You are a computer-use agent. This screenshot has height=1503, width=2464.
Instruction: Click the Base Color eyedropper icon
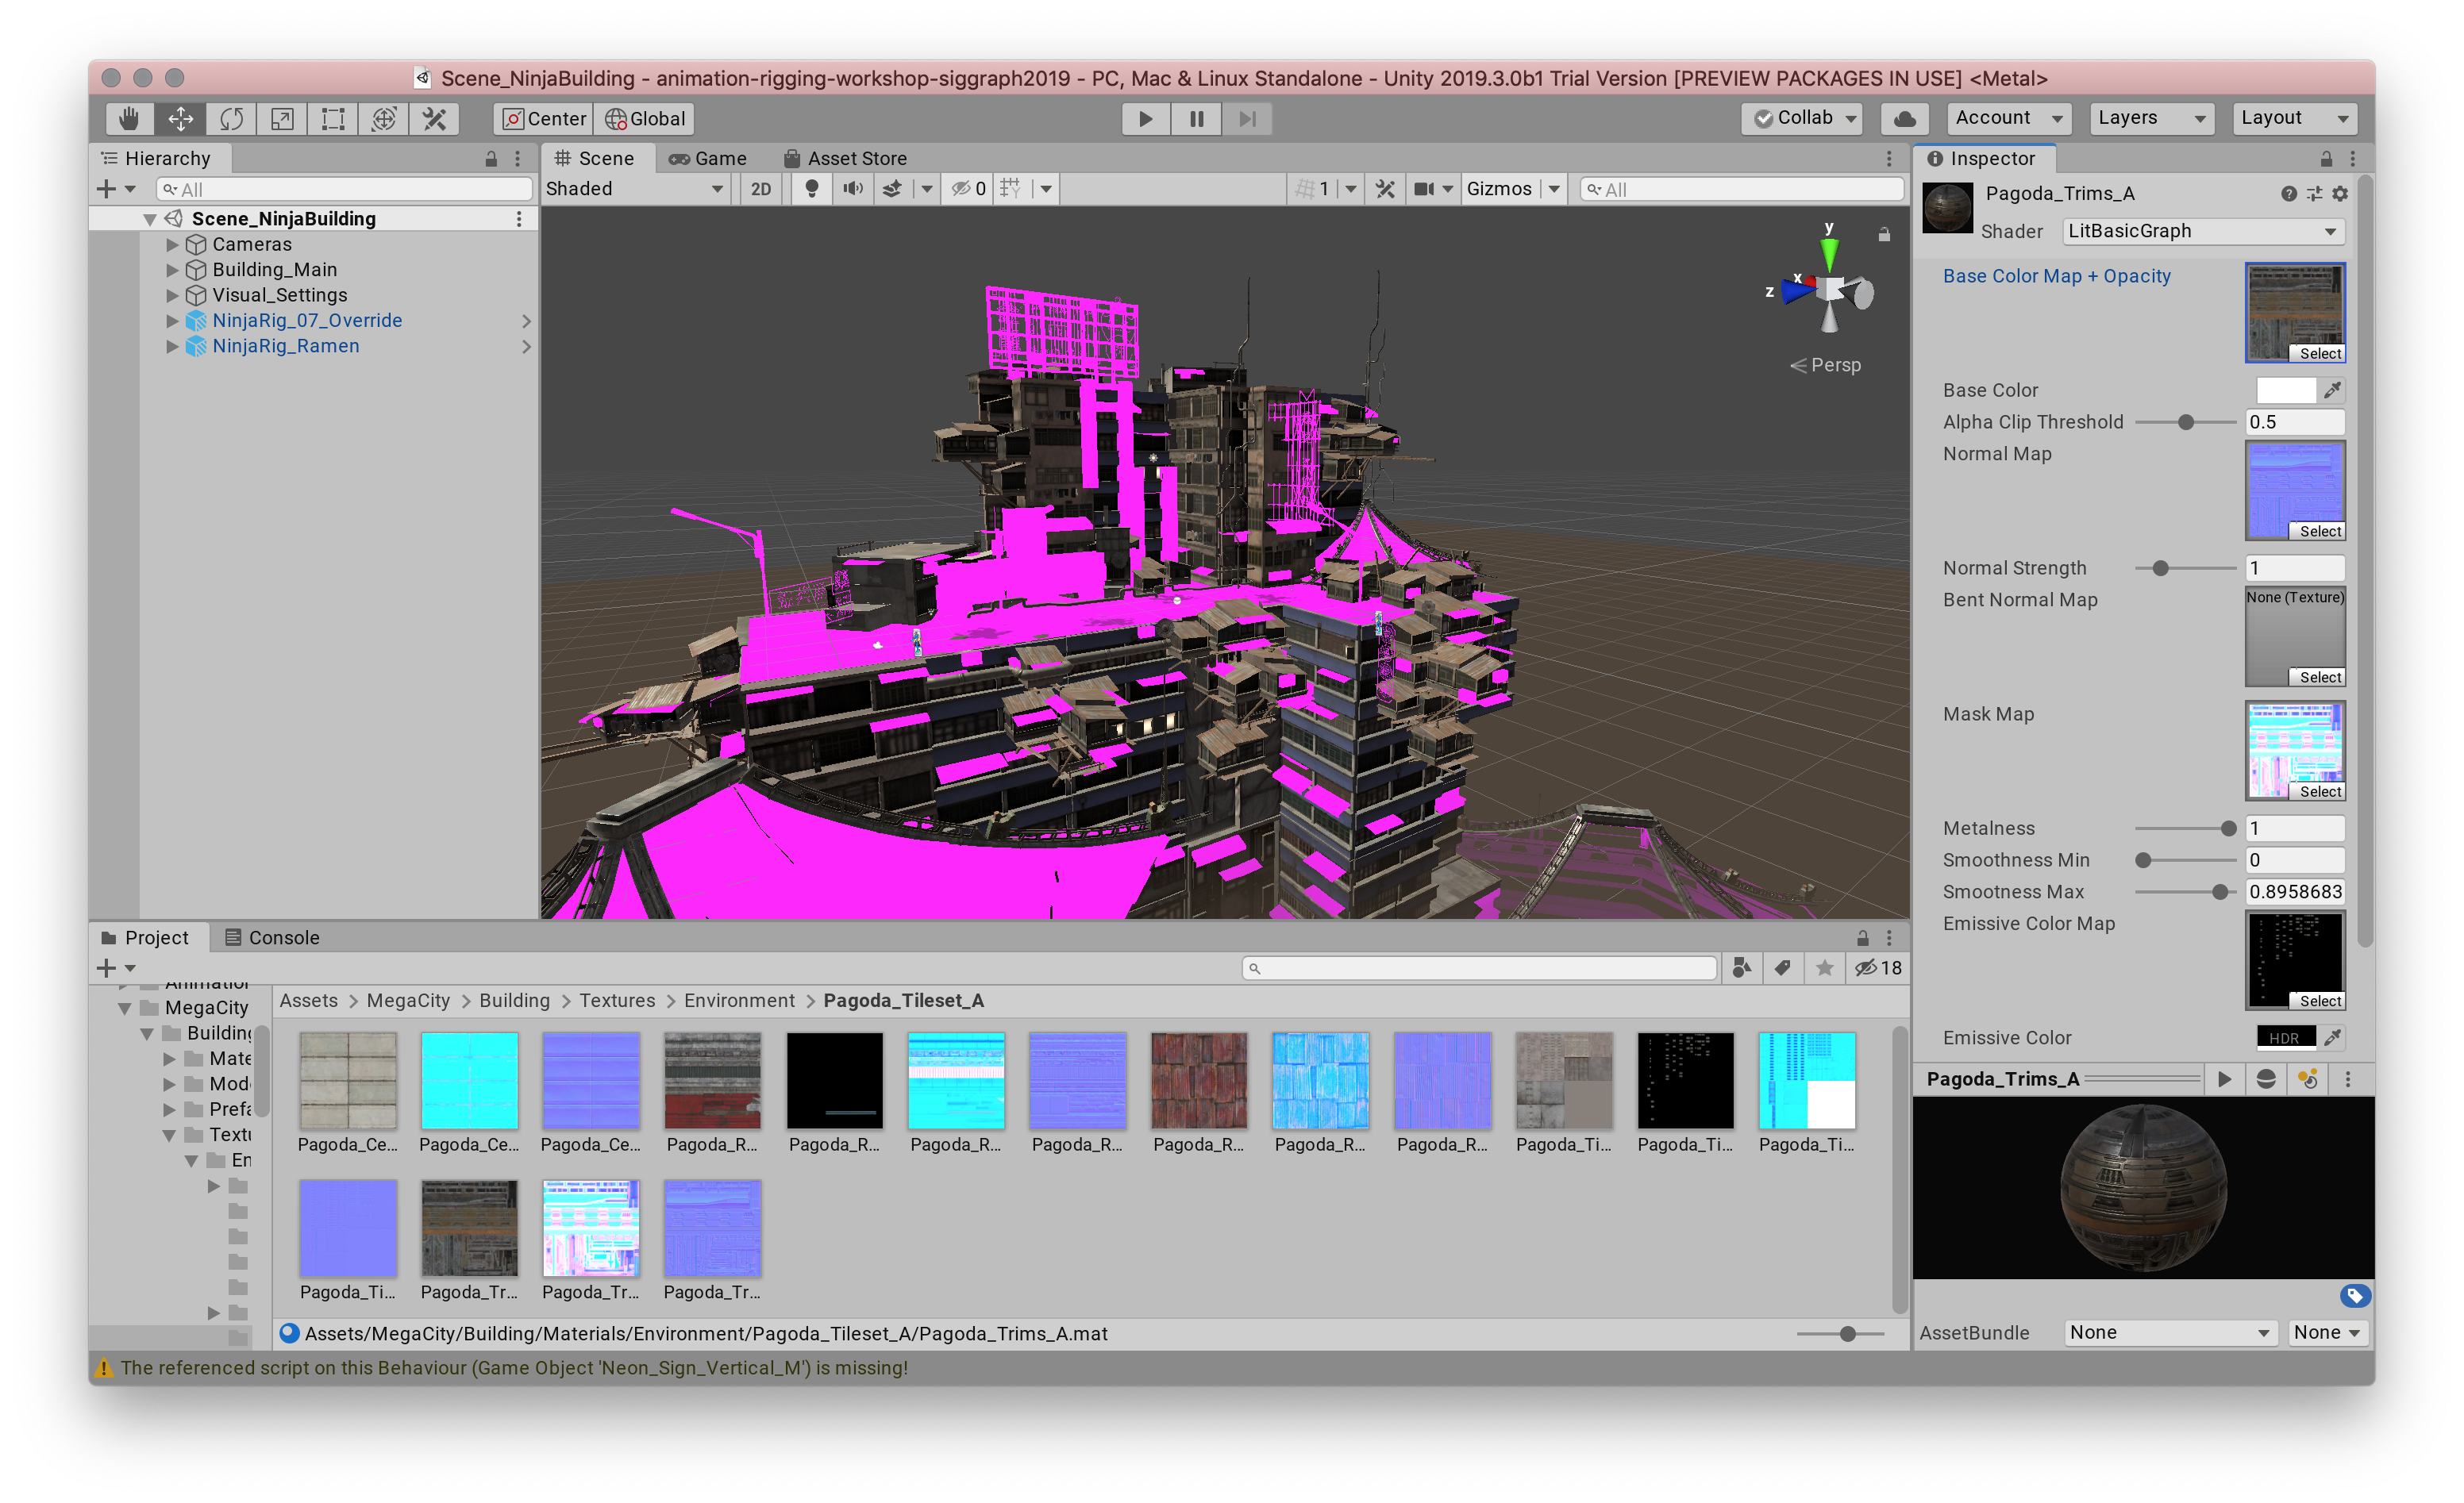click(2332, 390)
